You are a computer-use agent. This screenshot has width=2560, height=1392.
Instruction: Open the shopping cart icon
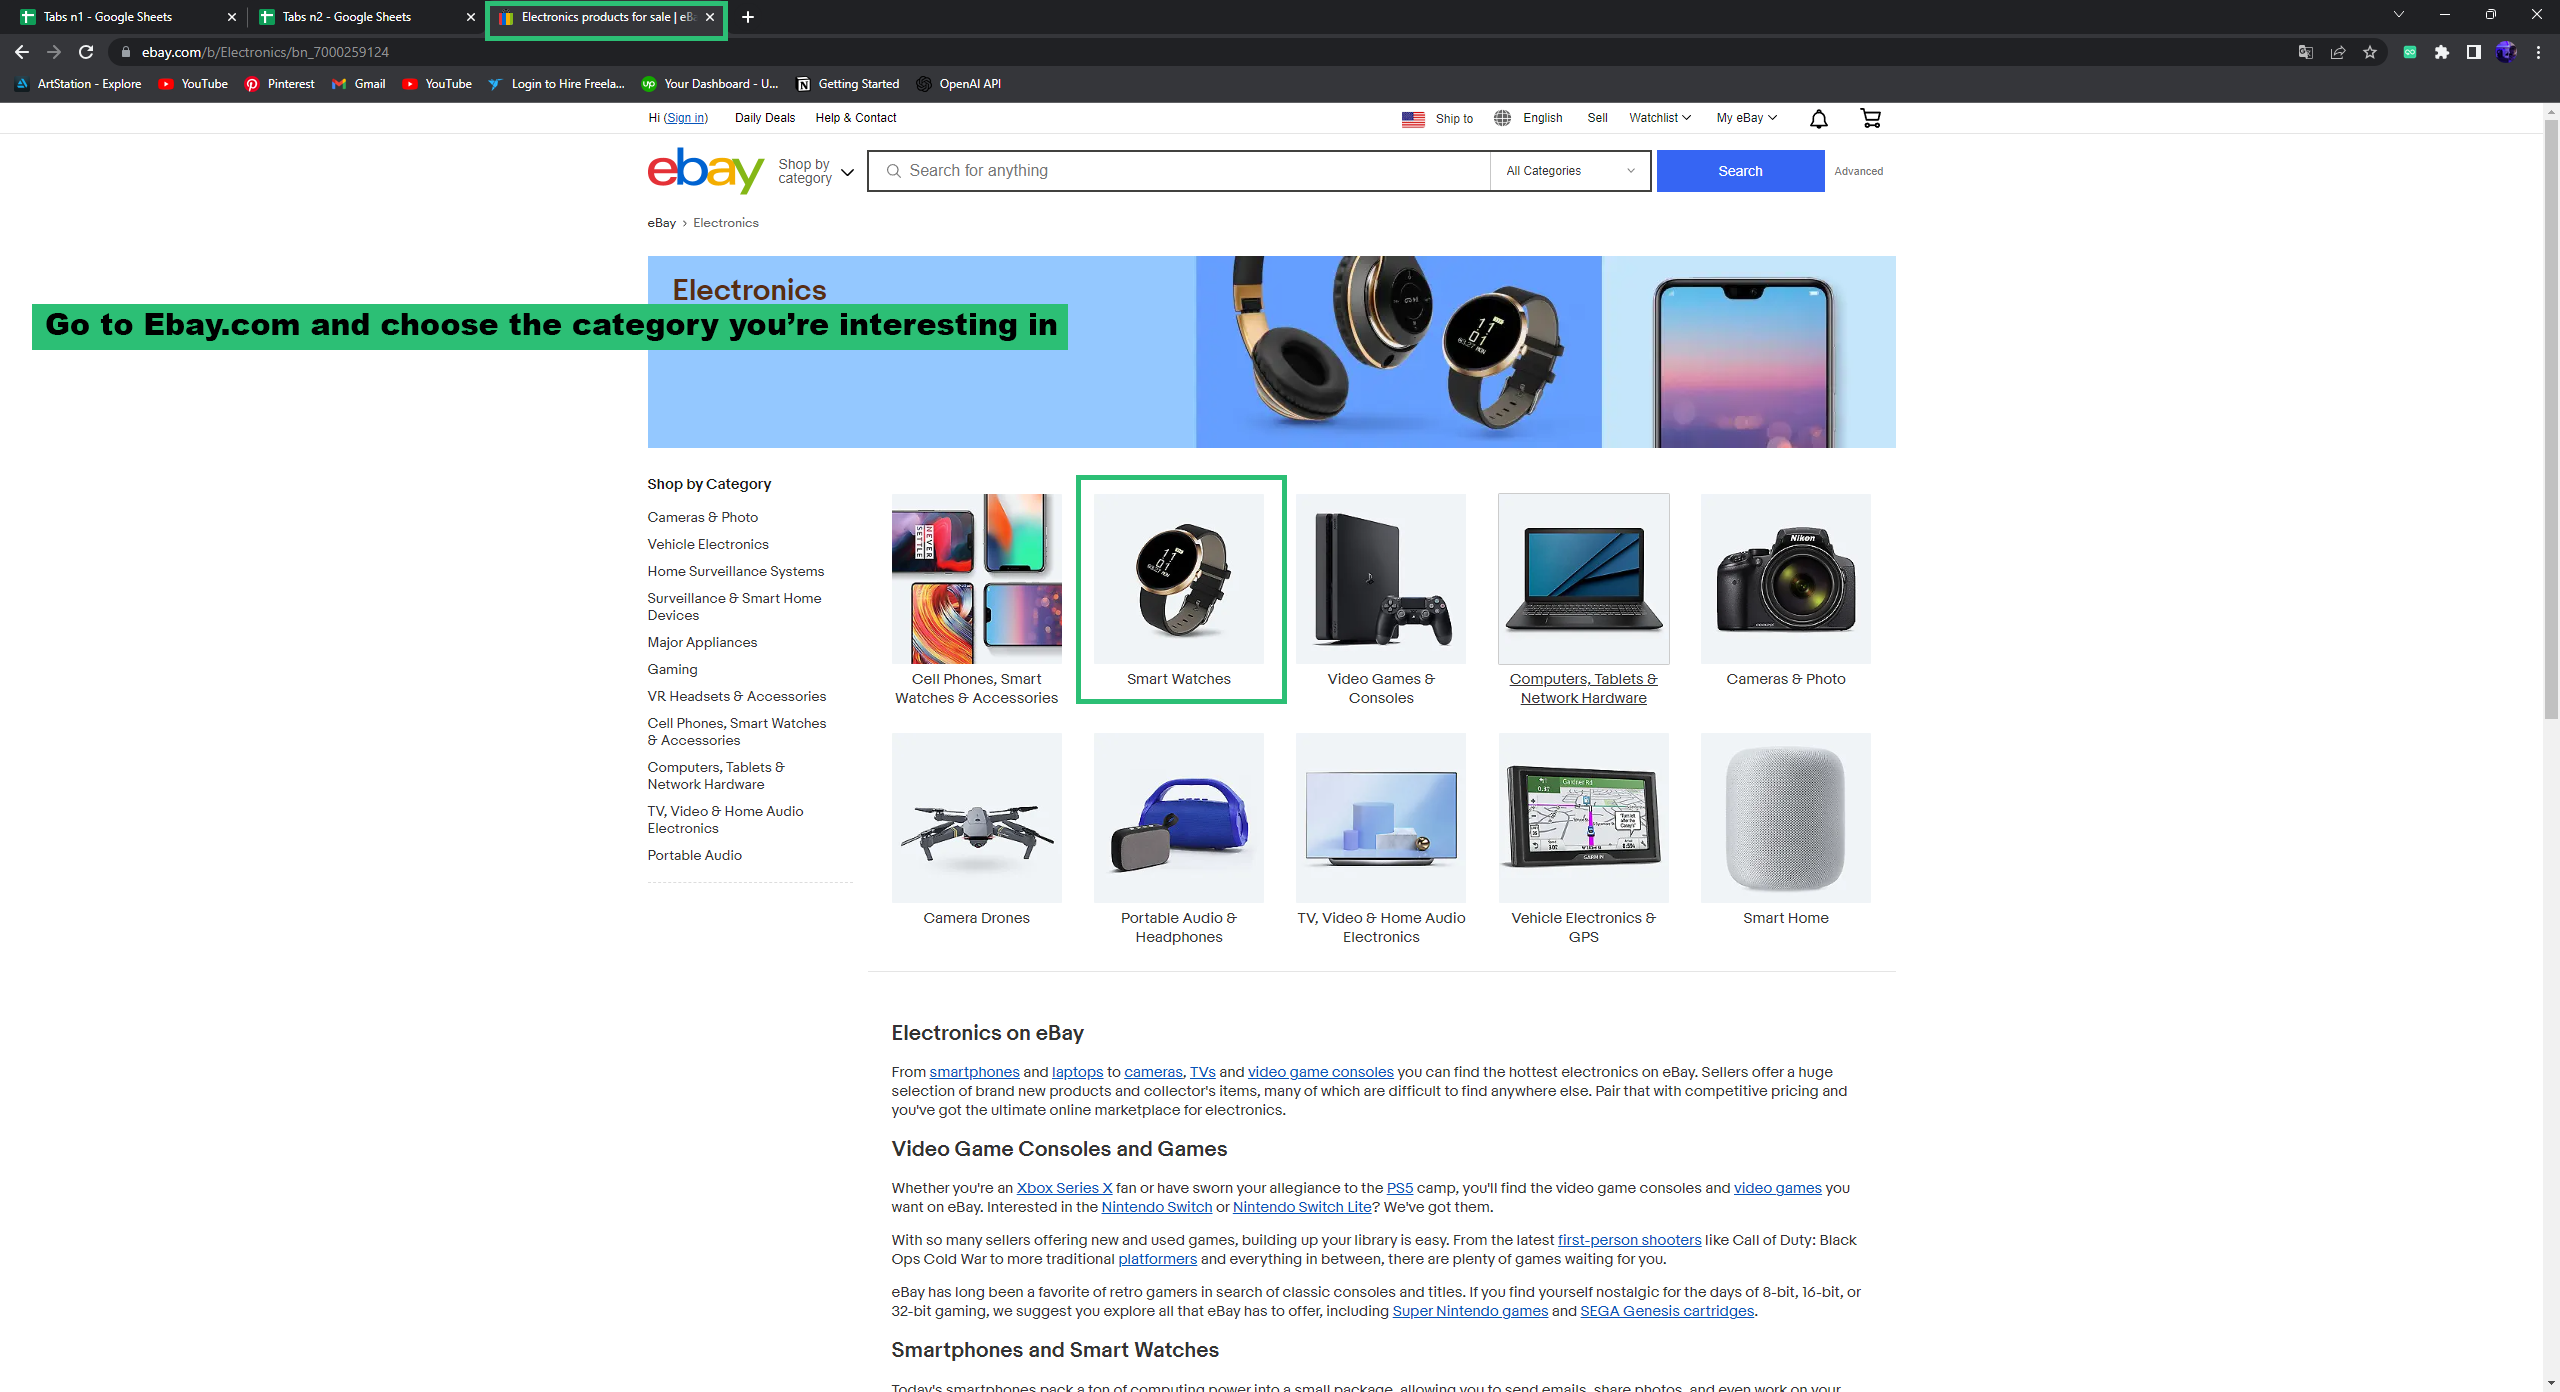point(1870,118)
